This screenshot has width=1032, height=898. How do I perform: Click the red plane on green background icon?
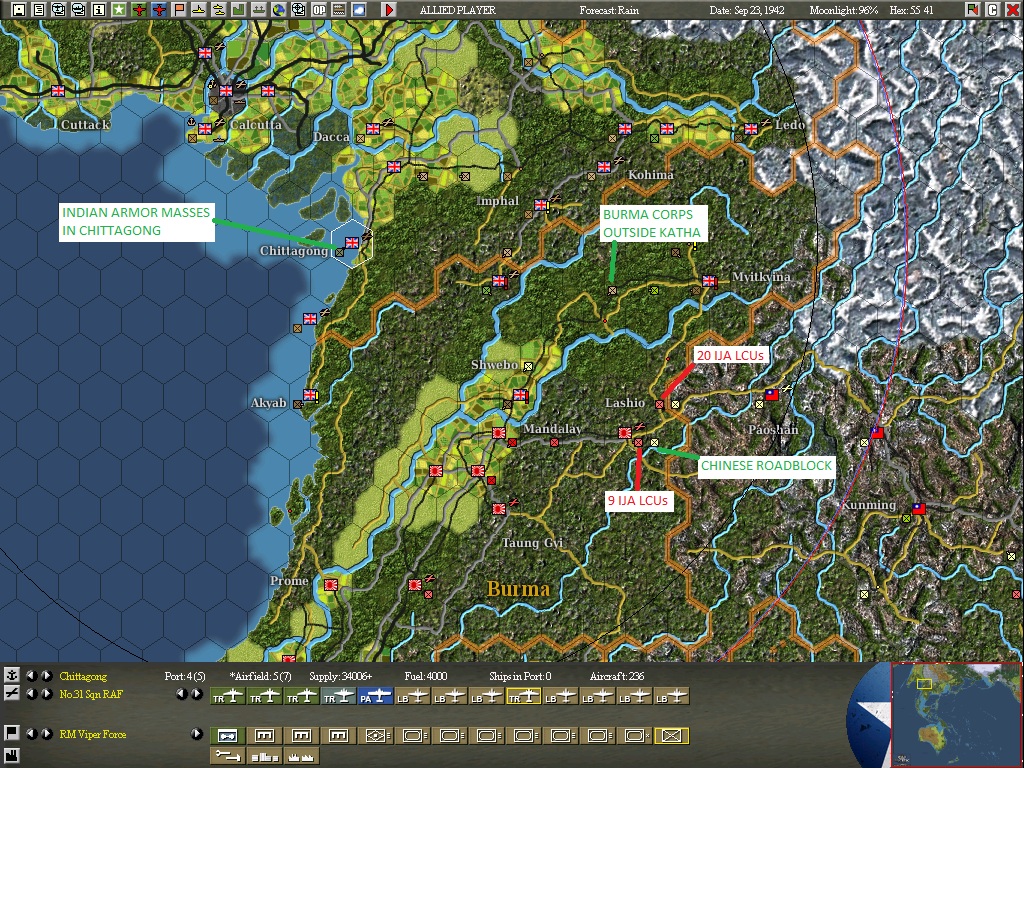[x=139, y=10]
